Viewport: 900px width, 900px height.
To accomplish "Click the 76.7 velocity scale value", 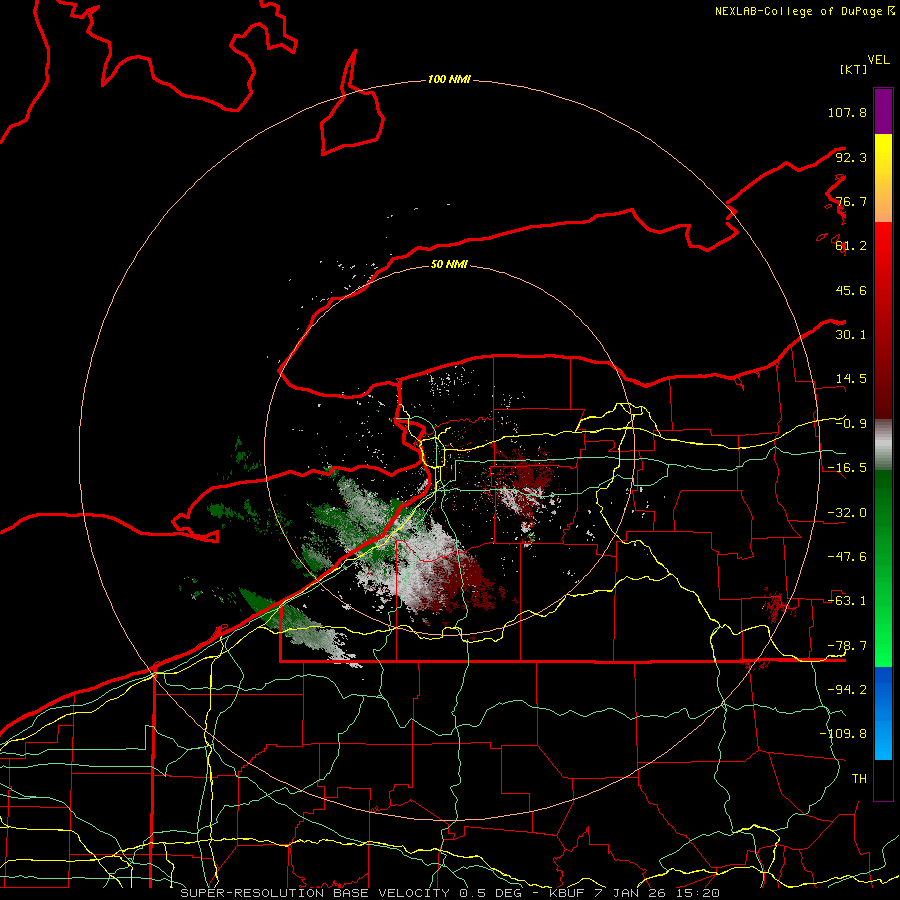I will click(851, 201).
